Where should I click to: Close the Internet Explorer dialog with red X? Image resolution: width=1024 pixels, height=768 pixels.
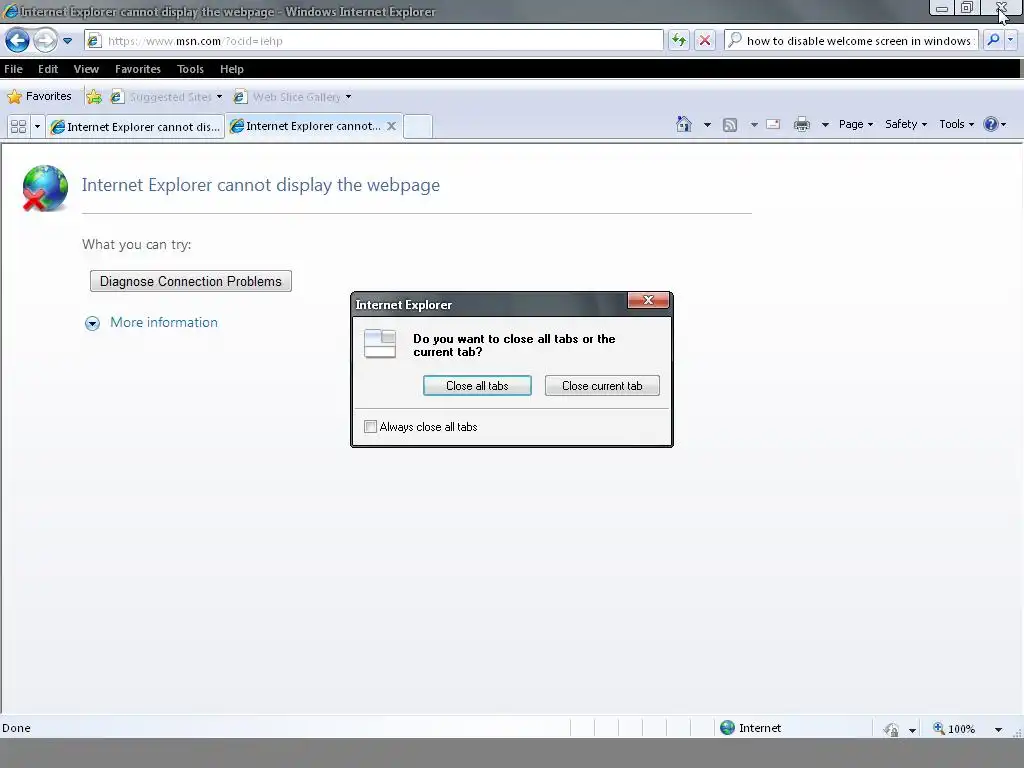648,300
